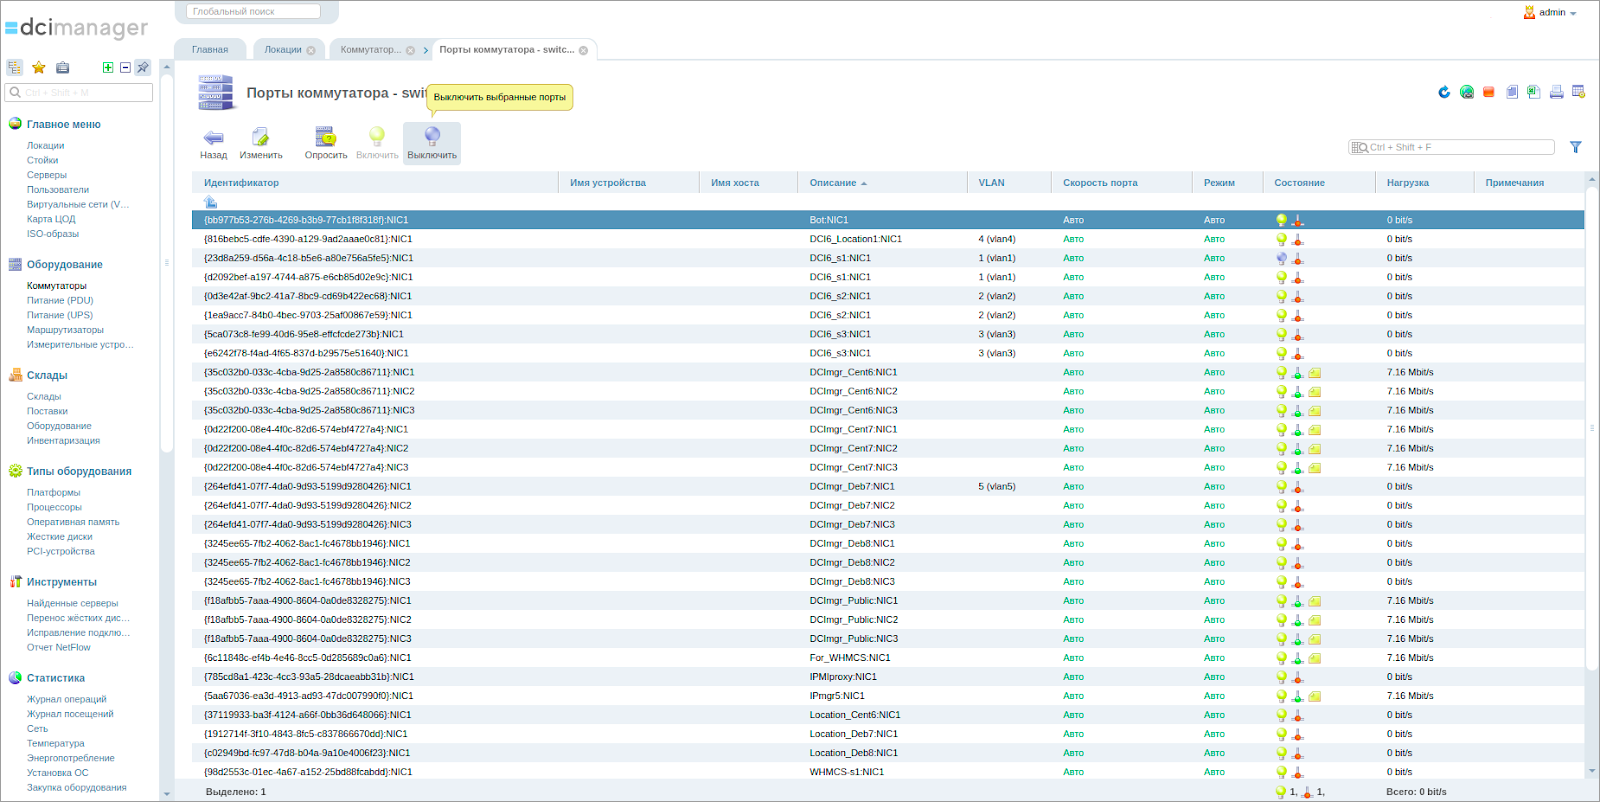The width and height of the screenshot is (1600, 802).
Task: Click the Назад back arrow button
Action: click(x=213, y=143)
